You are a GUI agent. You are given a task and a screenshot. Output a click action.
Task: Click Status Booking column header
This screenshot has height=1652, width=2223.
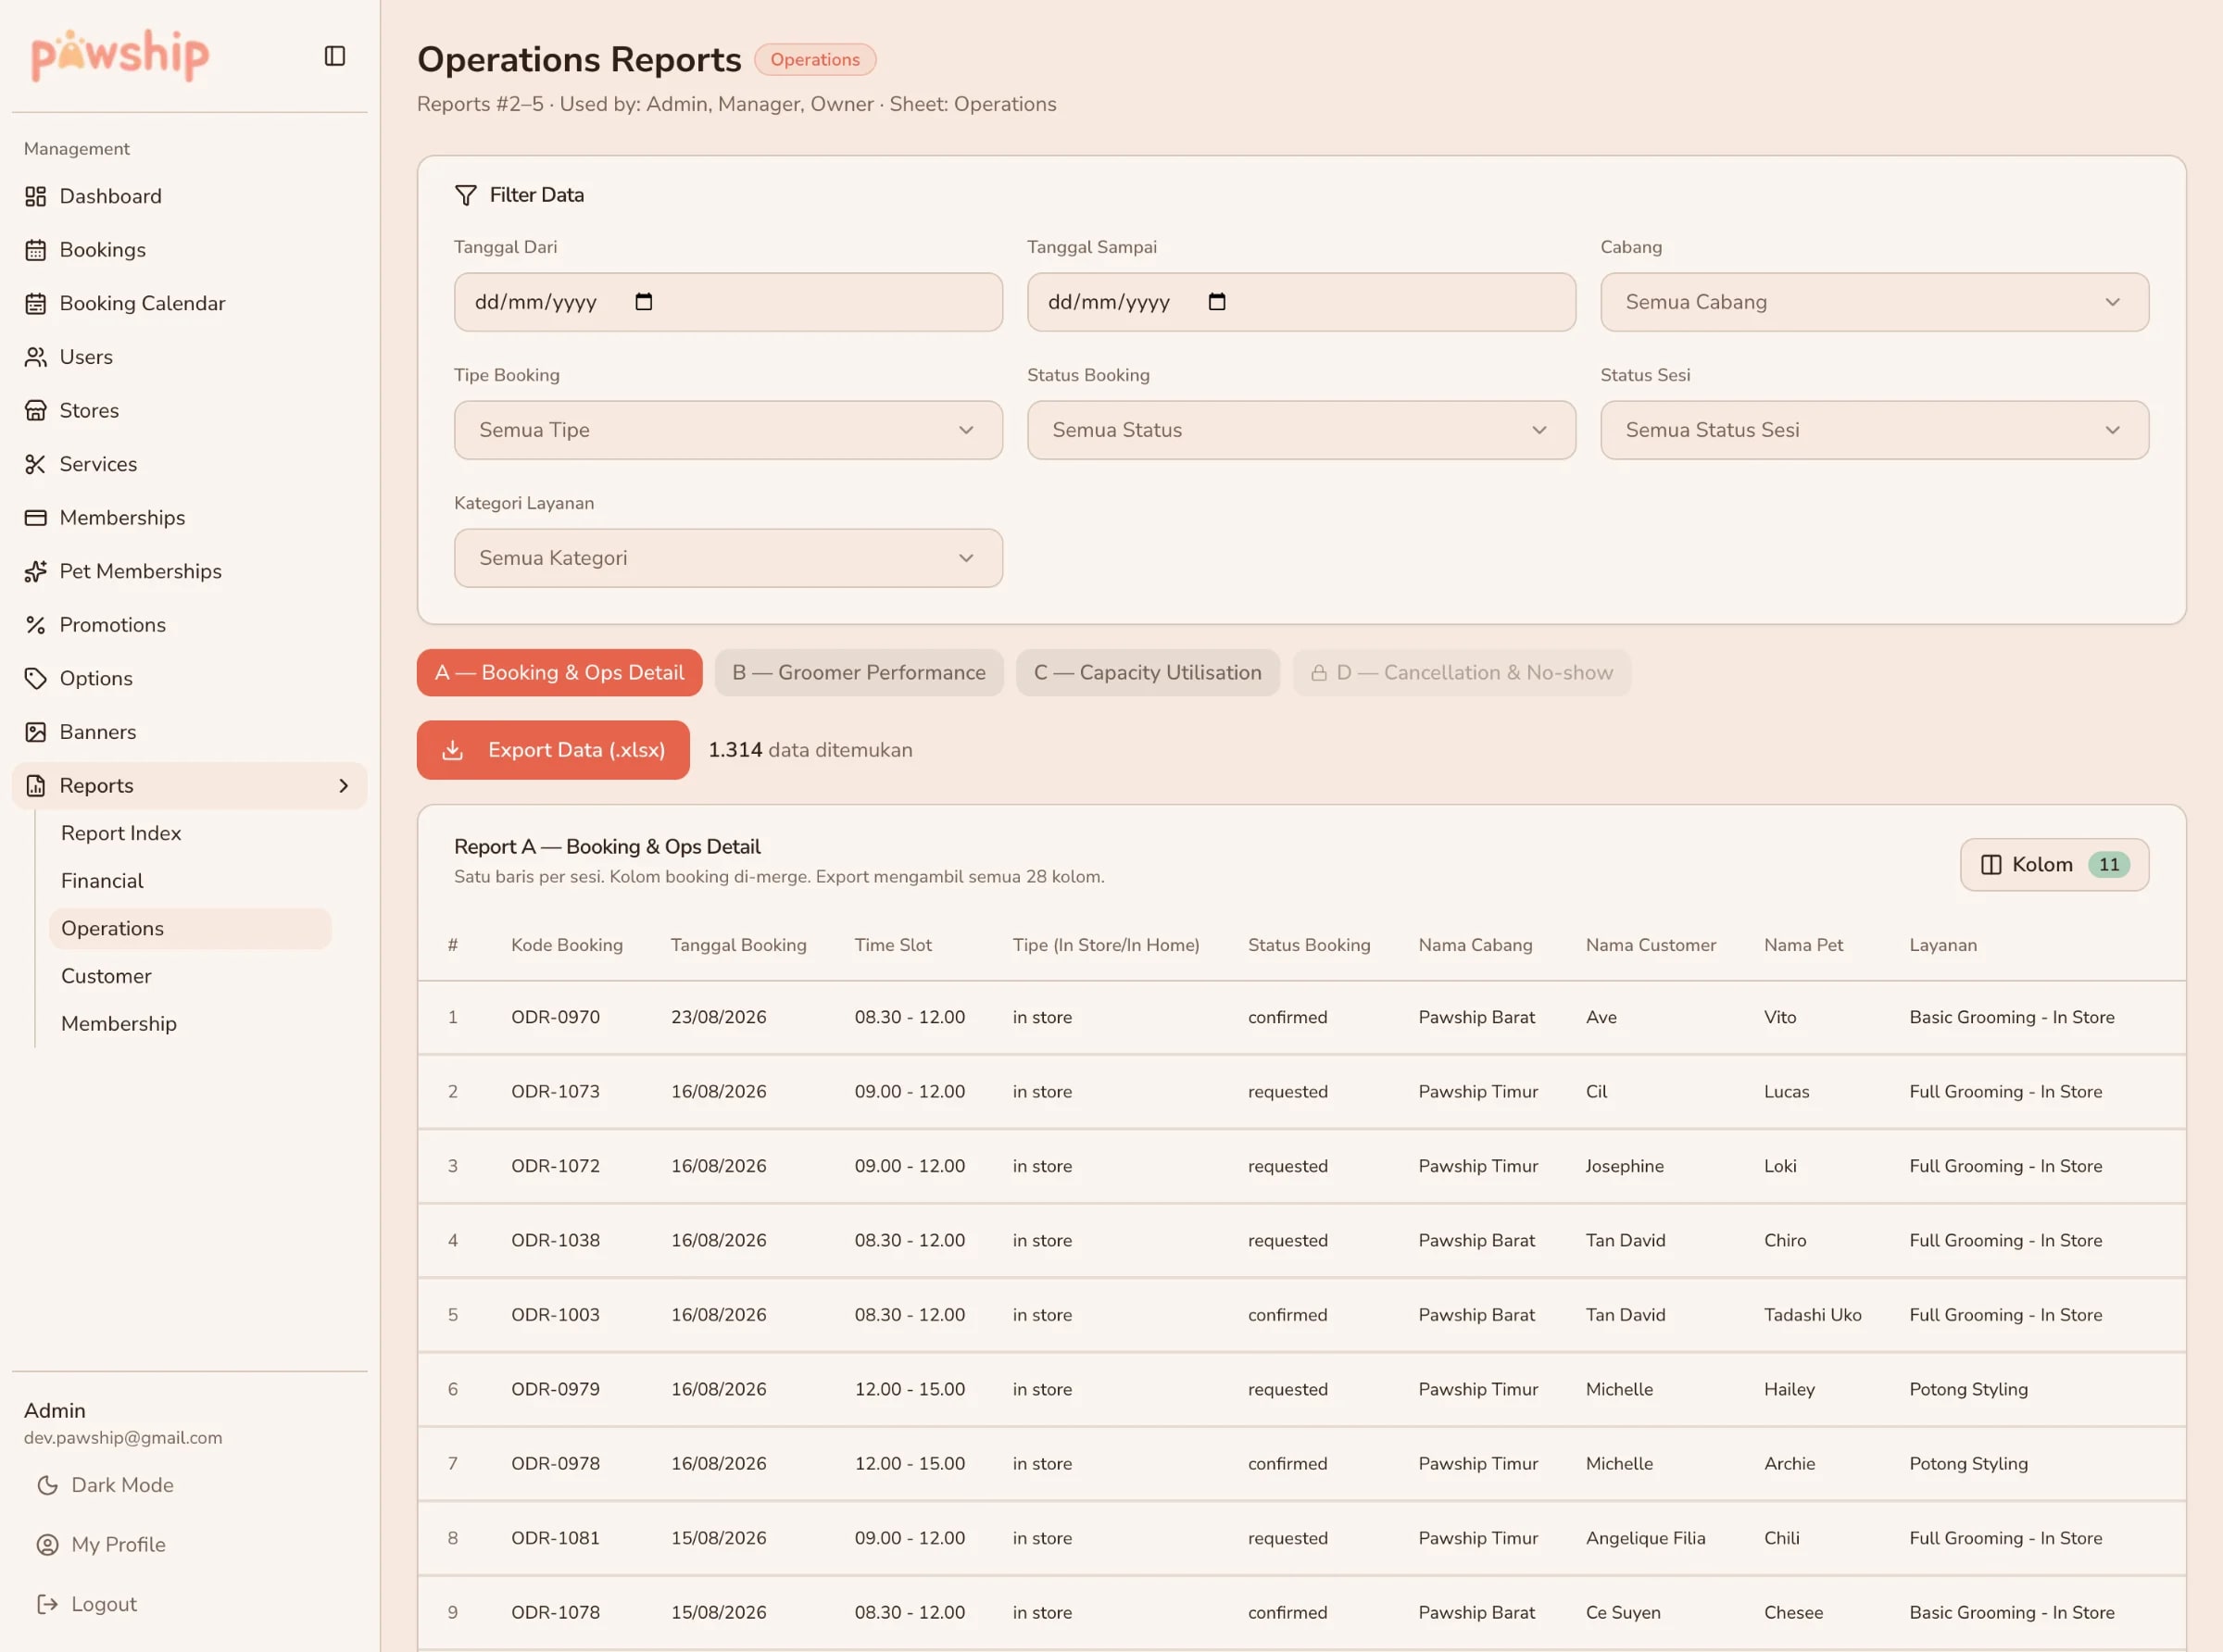[x=1309, y=945]
